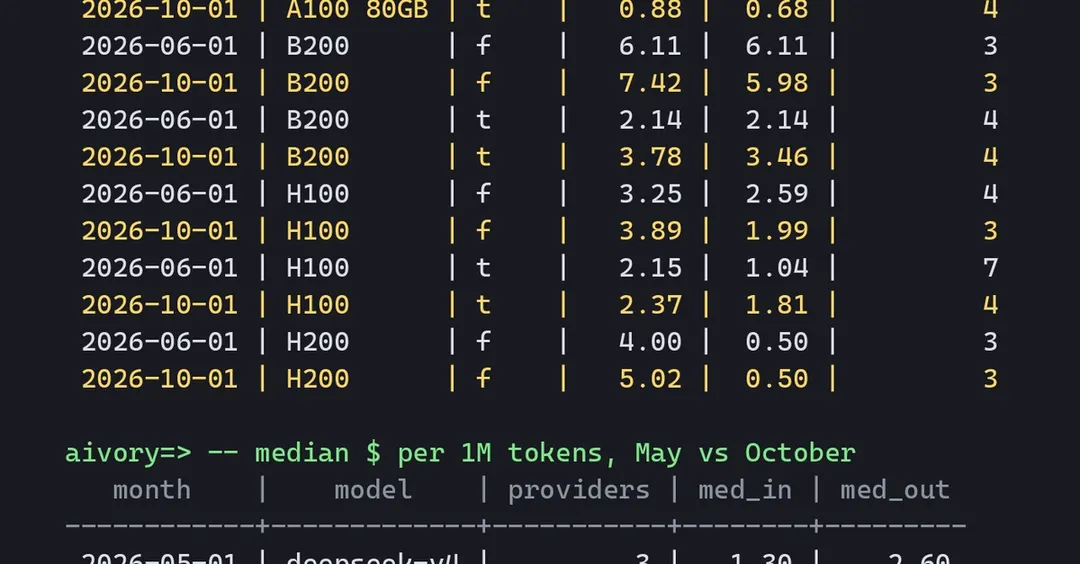
Task: Click the 'aivory=>' prompt
Action: tap(128, 453)
